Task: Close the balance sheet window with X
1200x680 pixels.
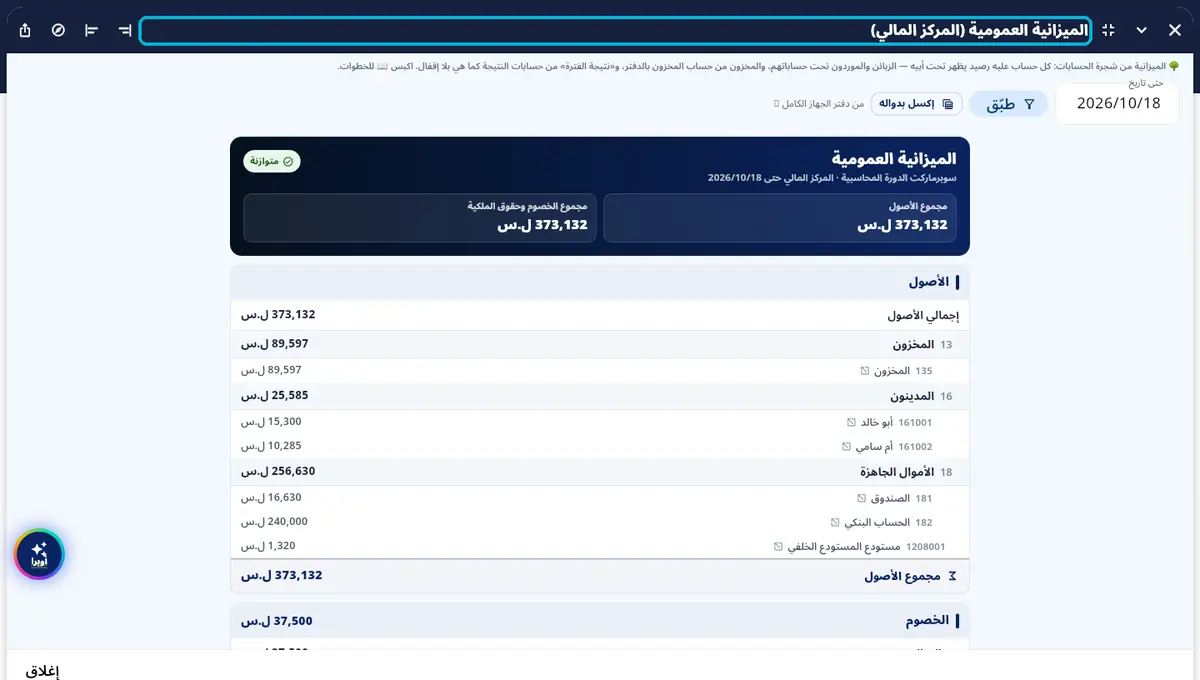Action: (1174, 31)
